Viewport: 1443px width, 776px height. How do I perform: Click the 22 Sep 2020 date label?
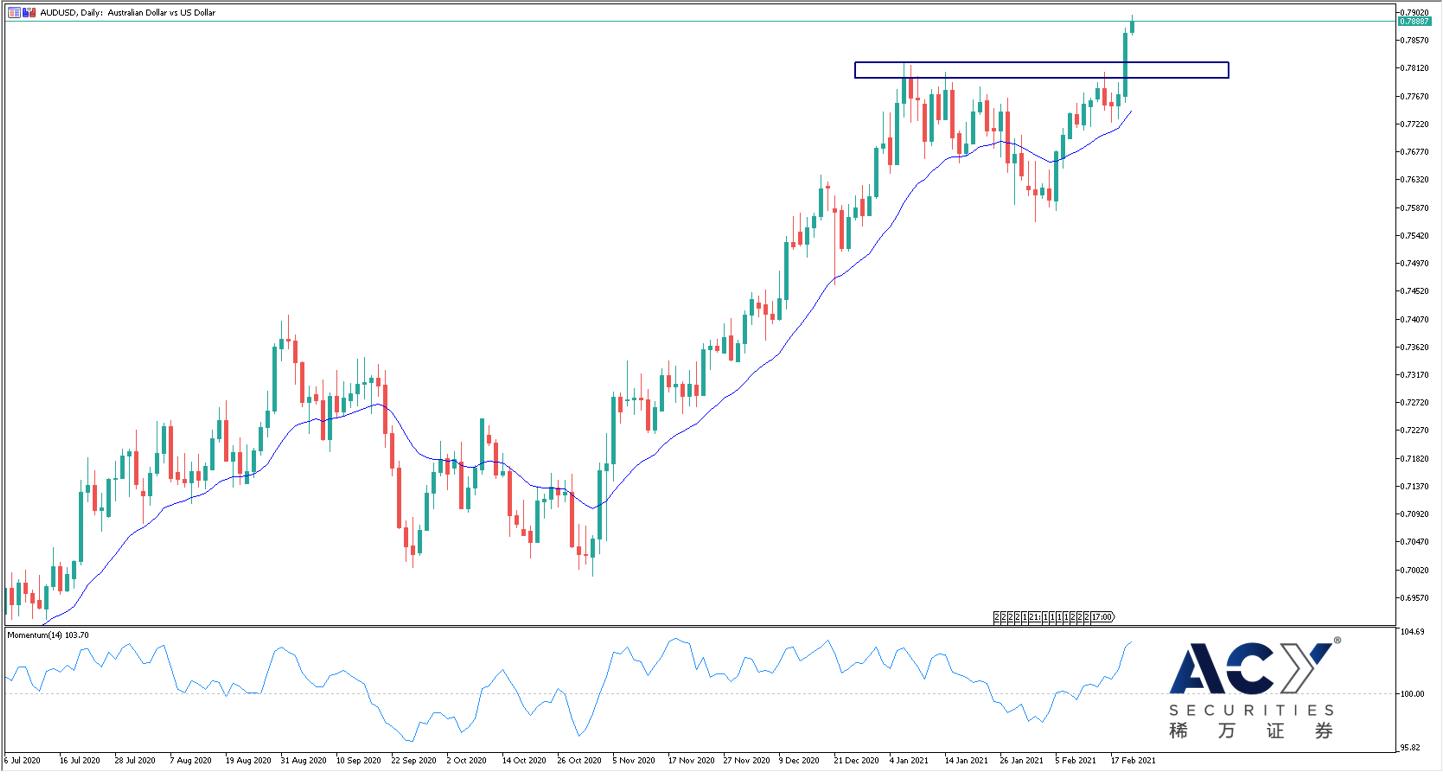[414, 760]
